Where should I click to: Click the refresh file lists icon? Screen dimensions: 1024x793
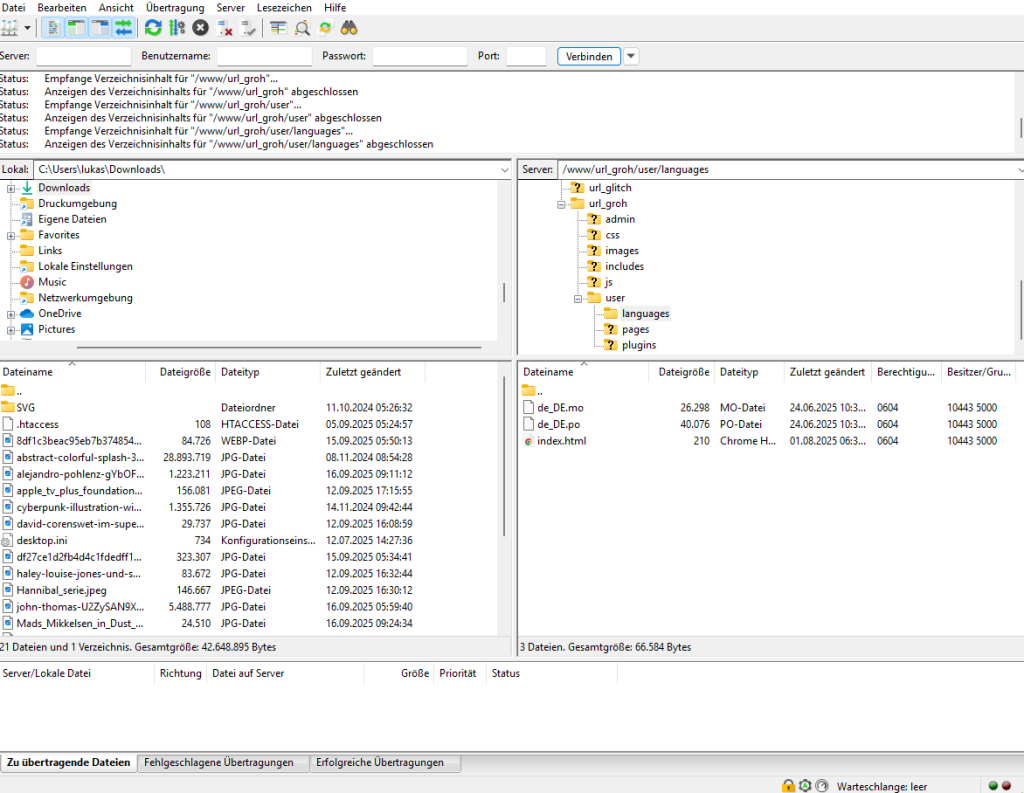point(153,28)
